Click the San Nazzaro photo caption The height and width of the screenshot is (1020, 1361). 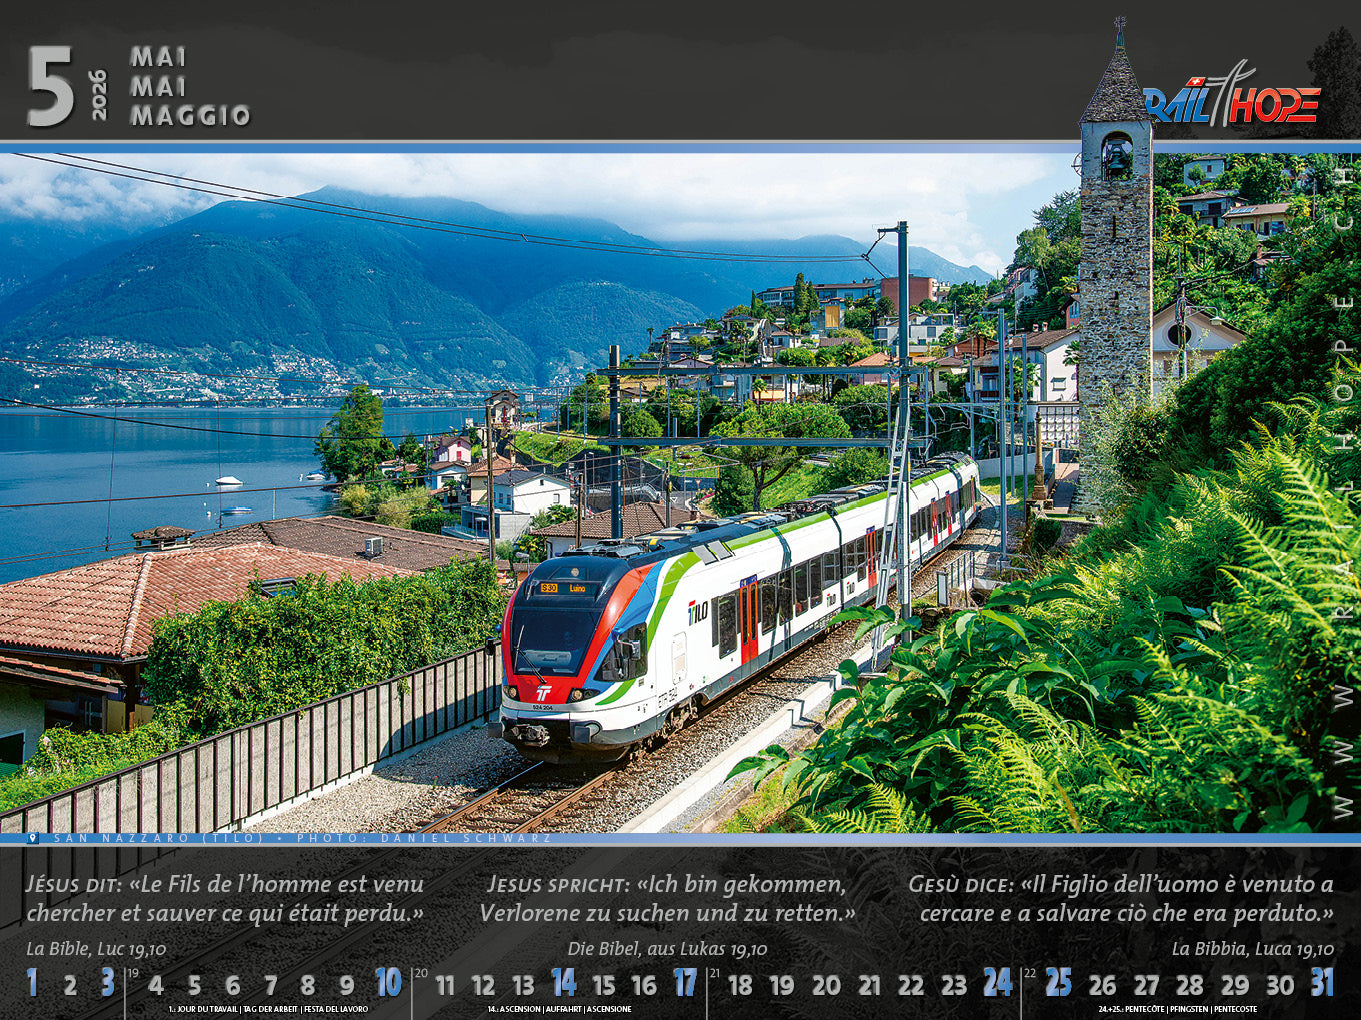pyautogui.click(x=300, y=838)
